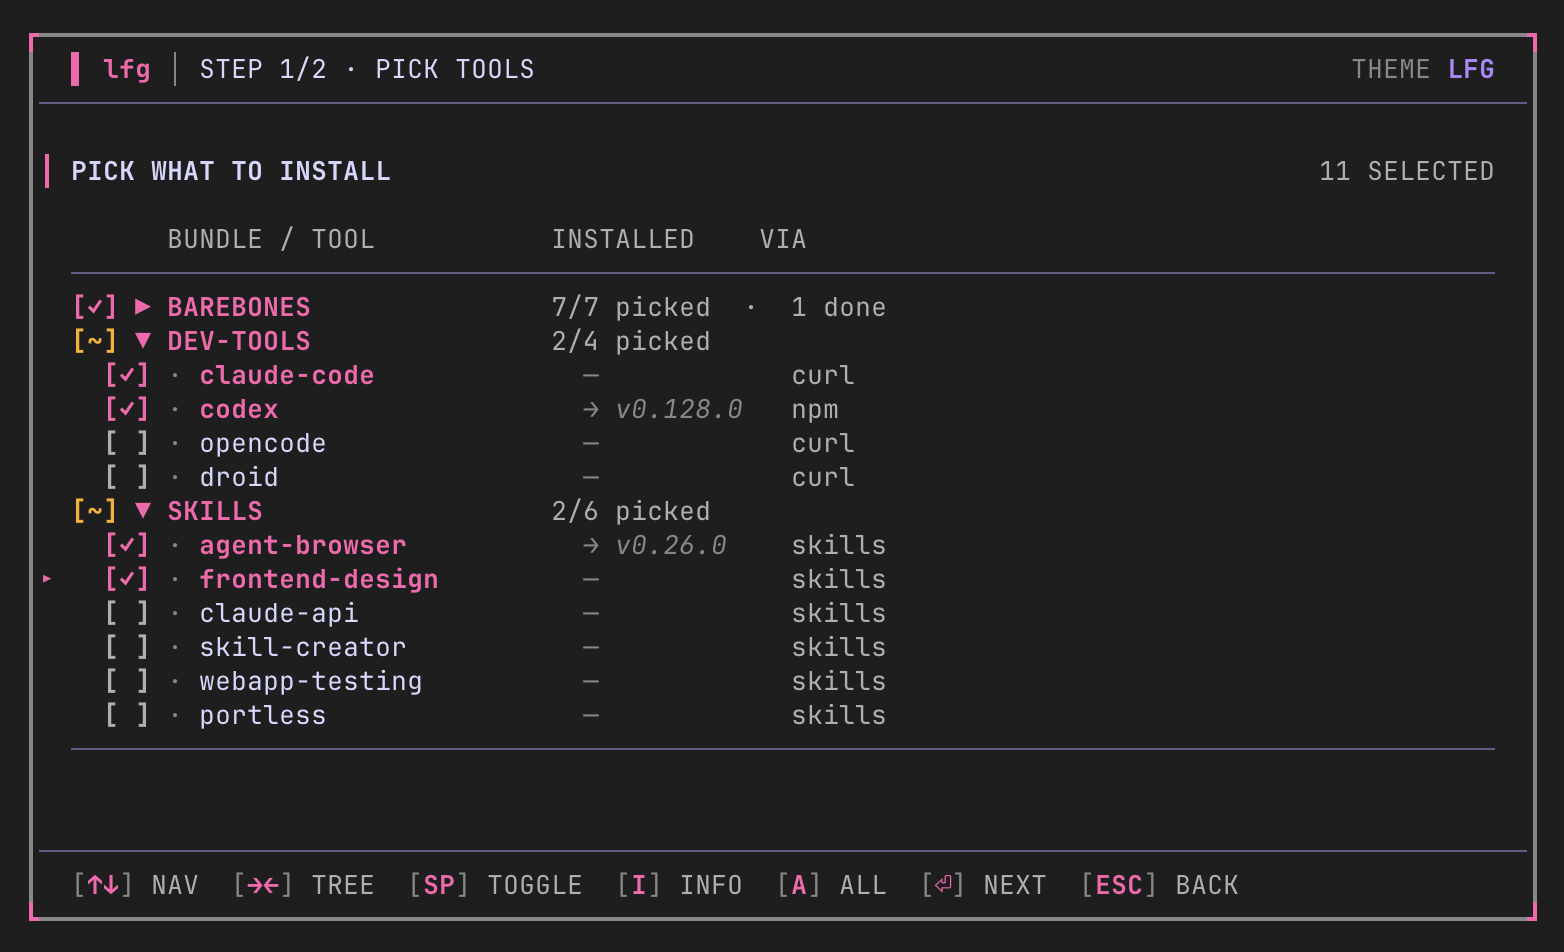
Task: Click the BUNDLE / TOOL column header
Action: 271,239
